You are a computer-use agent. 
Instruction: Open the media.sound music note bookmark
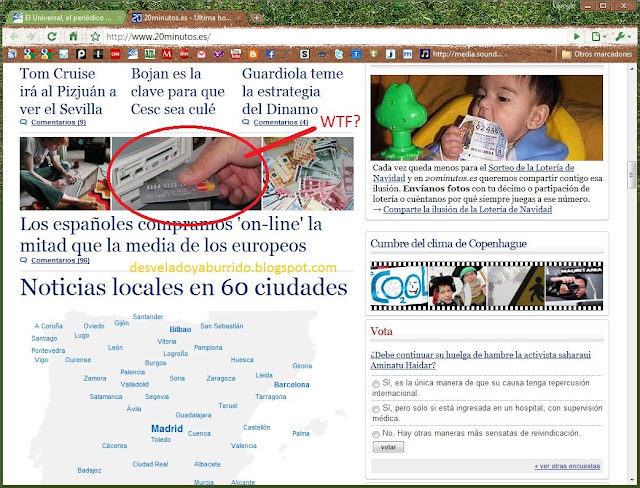pos(461,54)
